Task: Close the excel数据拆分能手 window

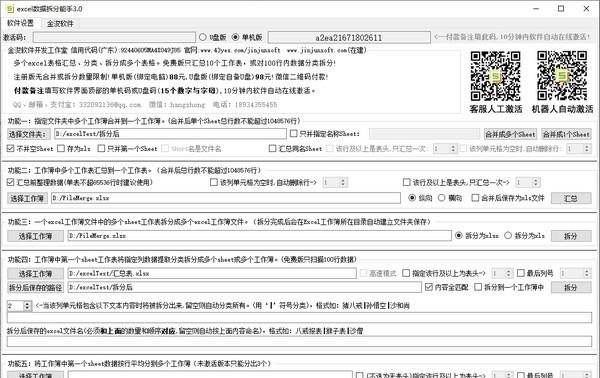Action: (586, 8)
